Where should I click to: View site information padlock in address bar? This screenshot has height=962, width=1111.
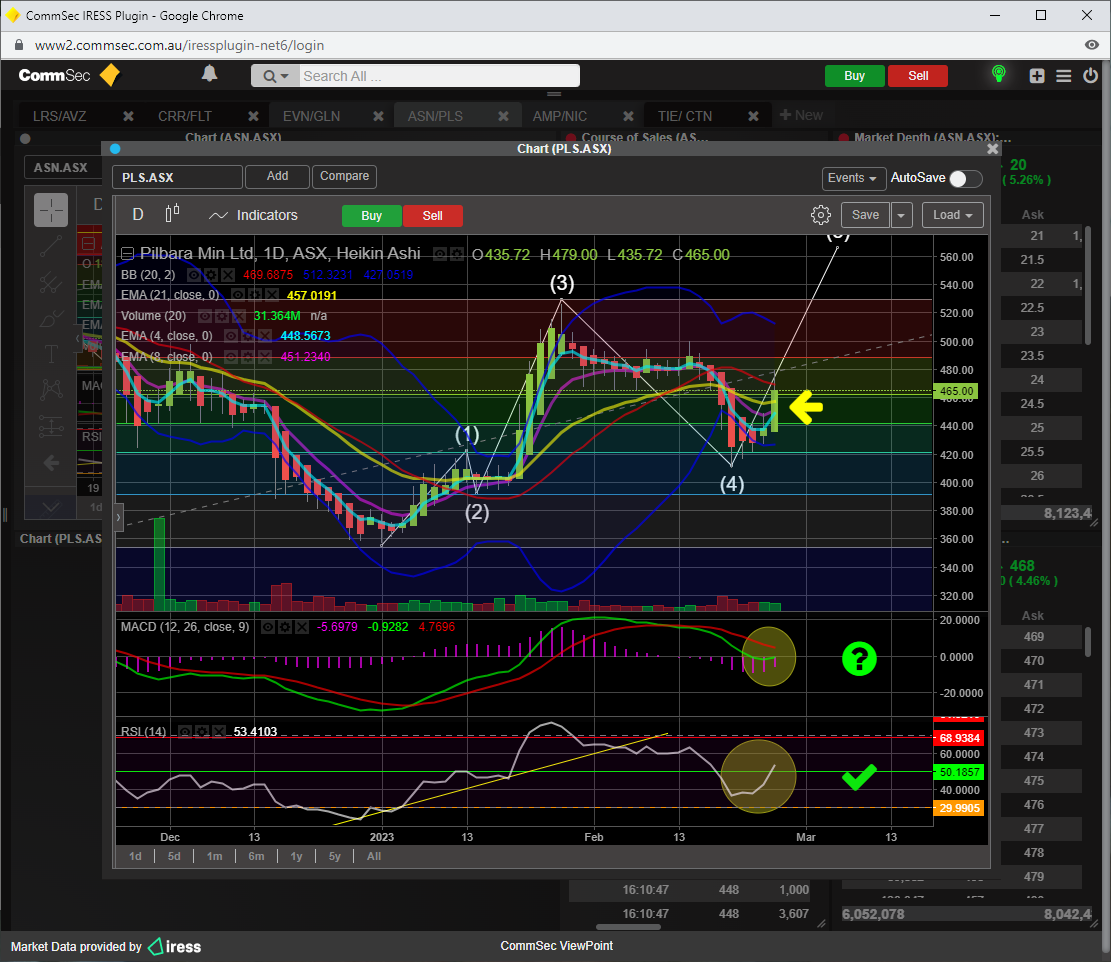point(19,45)
